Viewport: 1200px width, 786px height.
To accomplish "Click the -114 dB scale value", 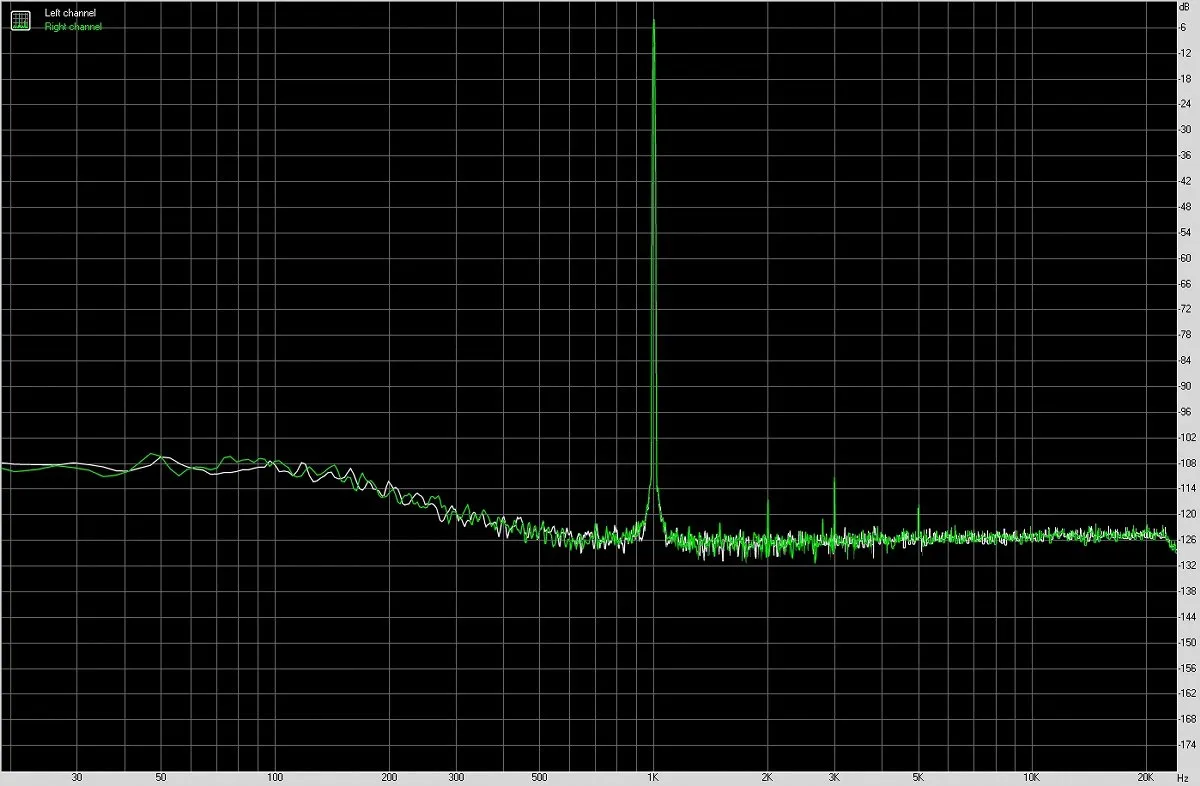I will [x=1186, y=488].
